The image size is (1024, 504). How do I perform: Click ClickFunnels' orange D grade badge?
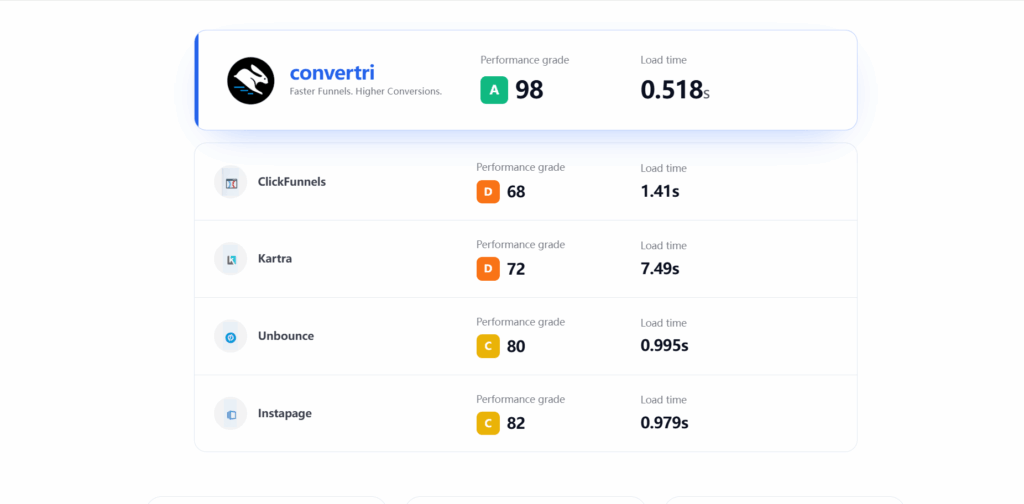tap(488, 192)
